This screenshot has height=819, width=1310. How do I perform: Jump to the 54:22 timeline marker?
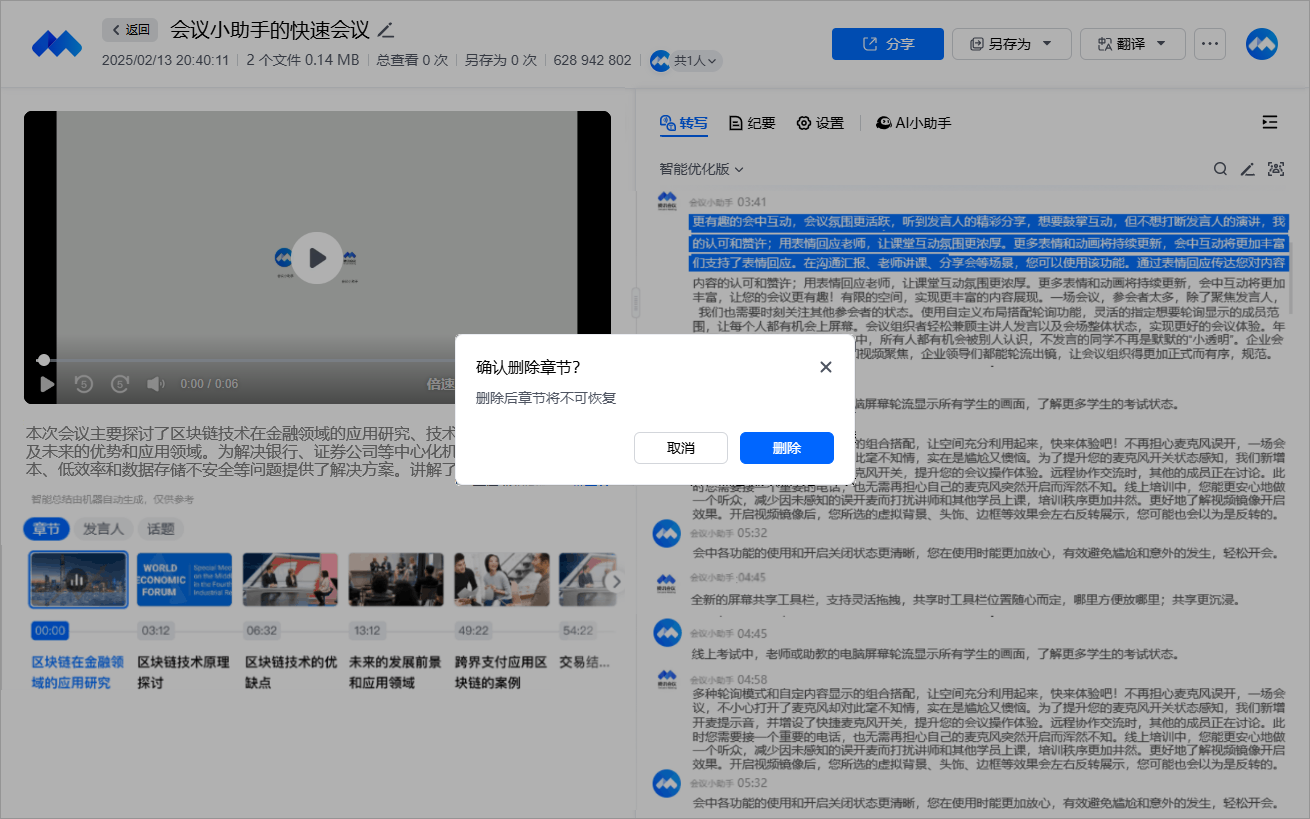tap(578, 631)
